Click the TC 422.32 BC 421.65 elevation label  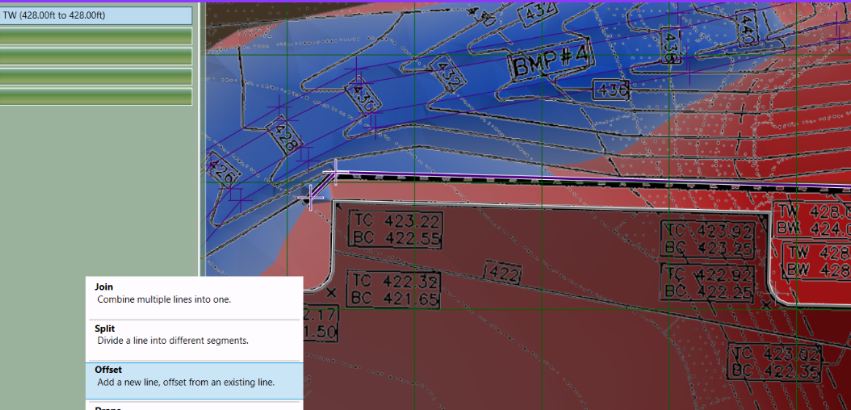[394, 290]
